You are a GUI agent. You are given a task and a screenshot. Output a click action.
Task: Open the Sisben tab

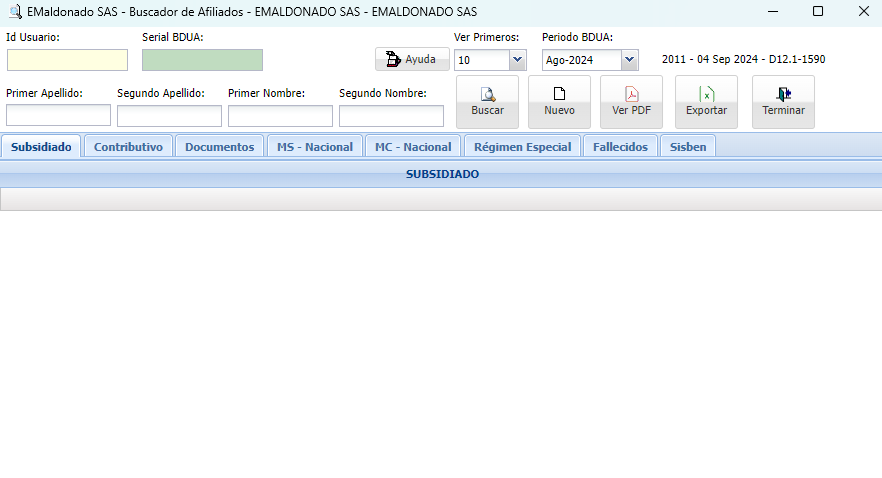[x=688, y=147]
